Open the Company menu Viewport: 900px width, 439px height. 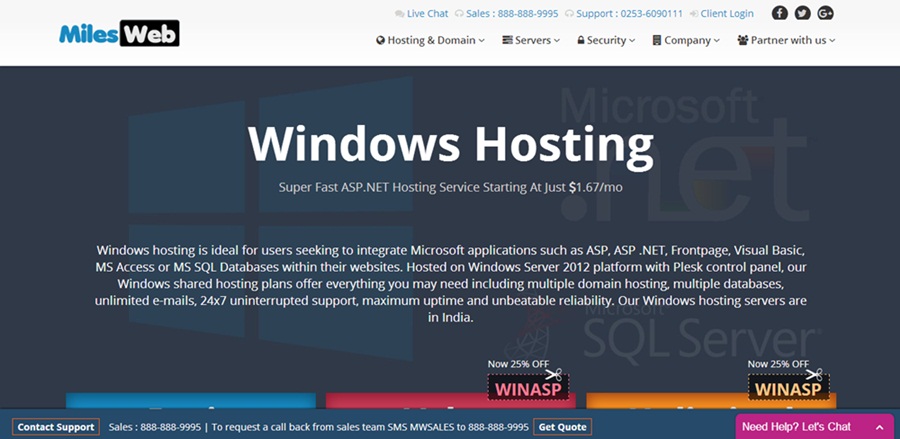686,40
